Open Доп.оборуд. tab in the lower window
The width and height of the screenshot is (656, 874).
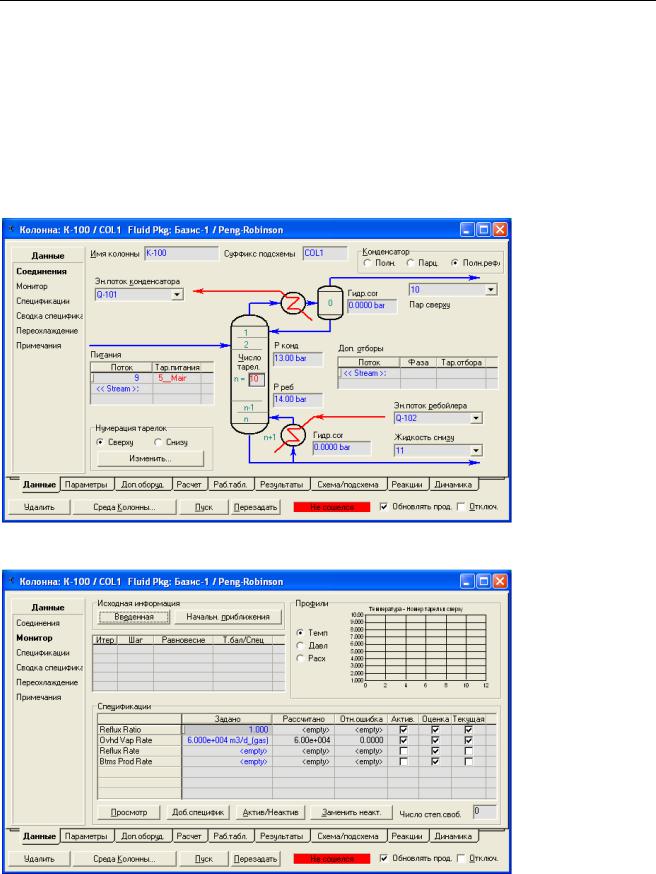[x=143, y=836]
